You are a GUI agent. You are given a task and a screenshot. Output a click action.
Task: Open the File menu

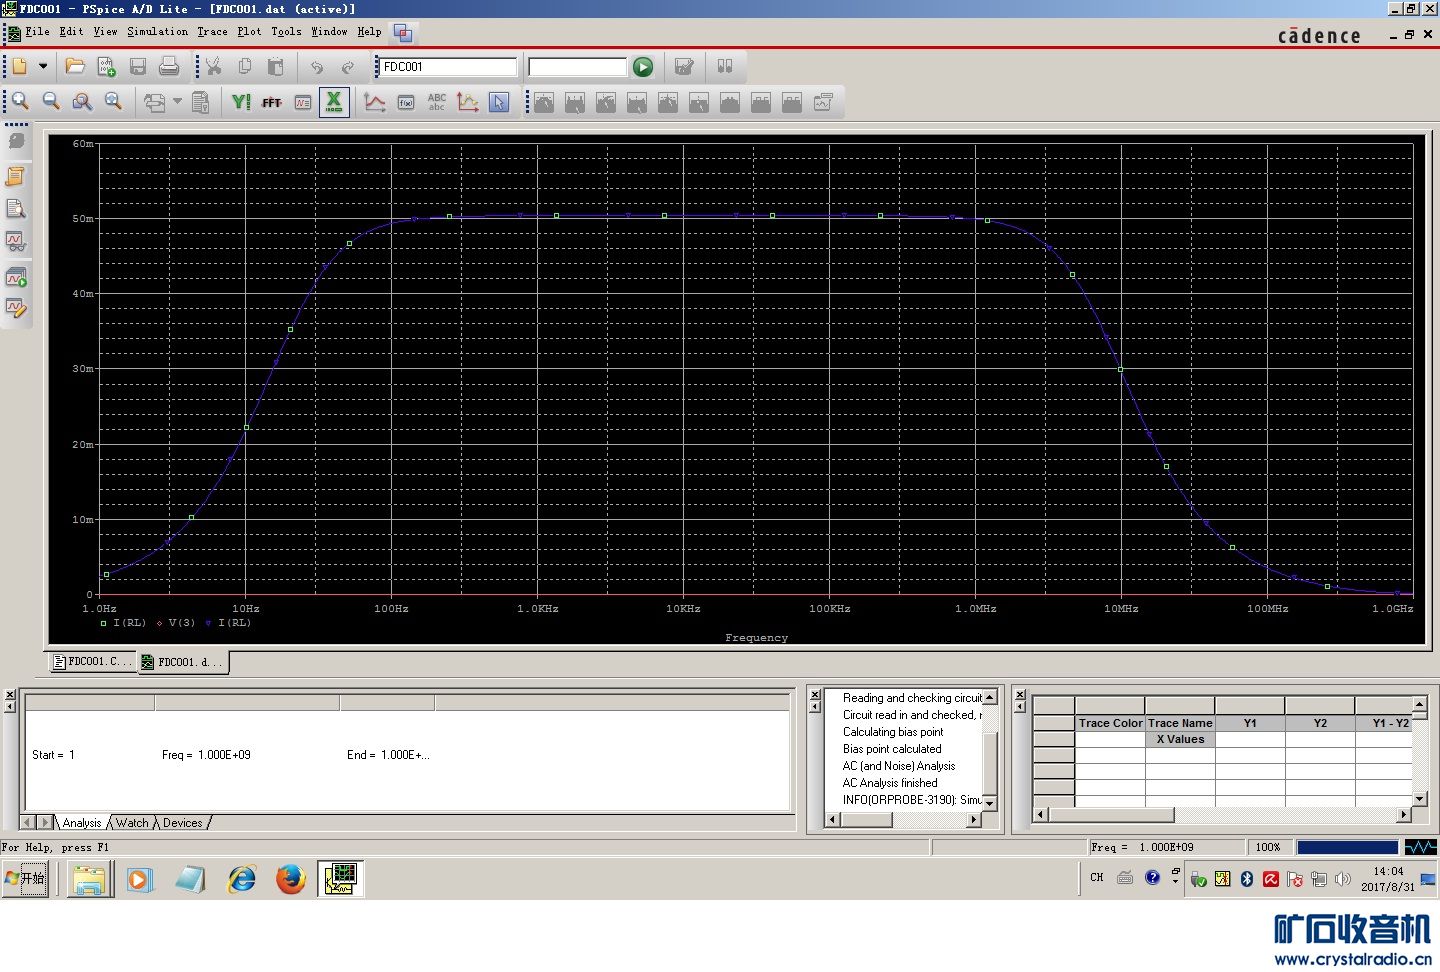coord(37,32)
